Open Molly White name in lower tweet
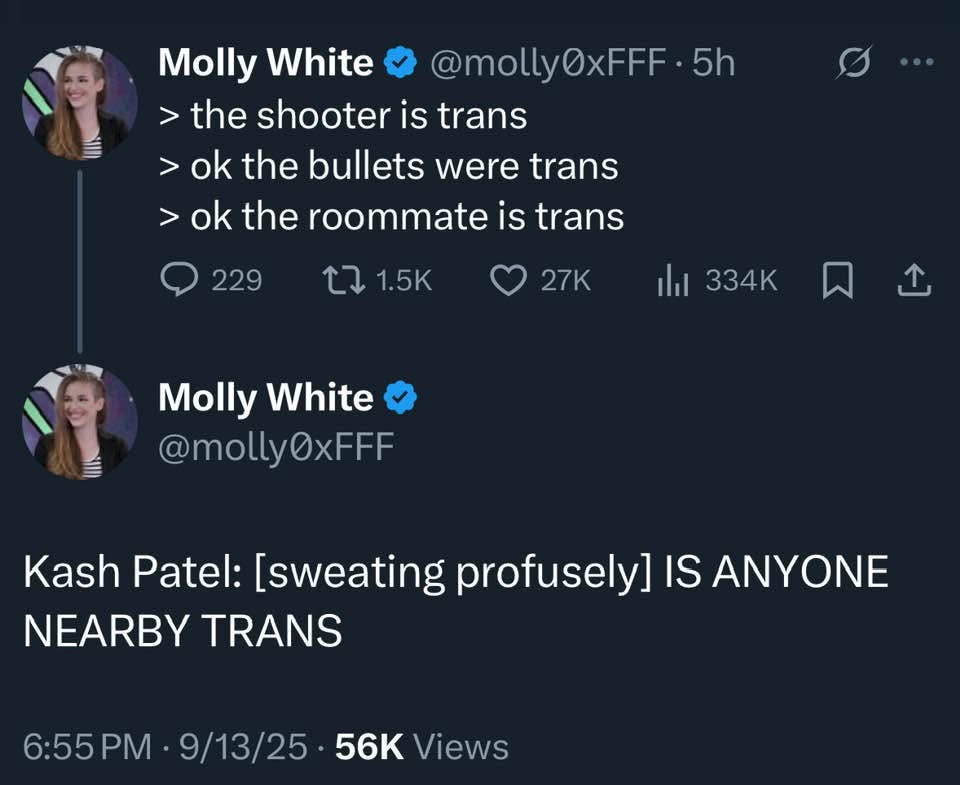 (x=265, y=398)
